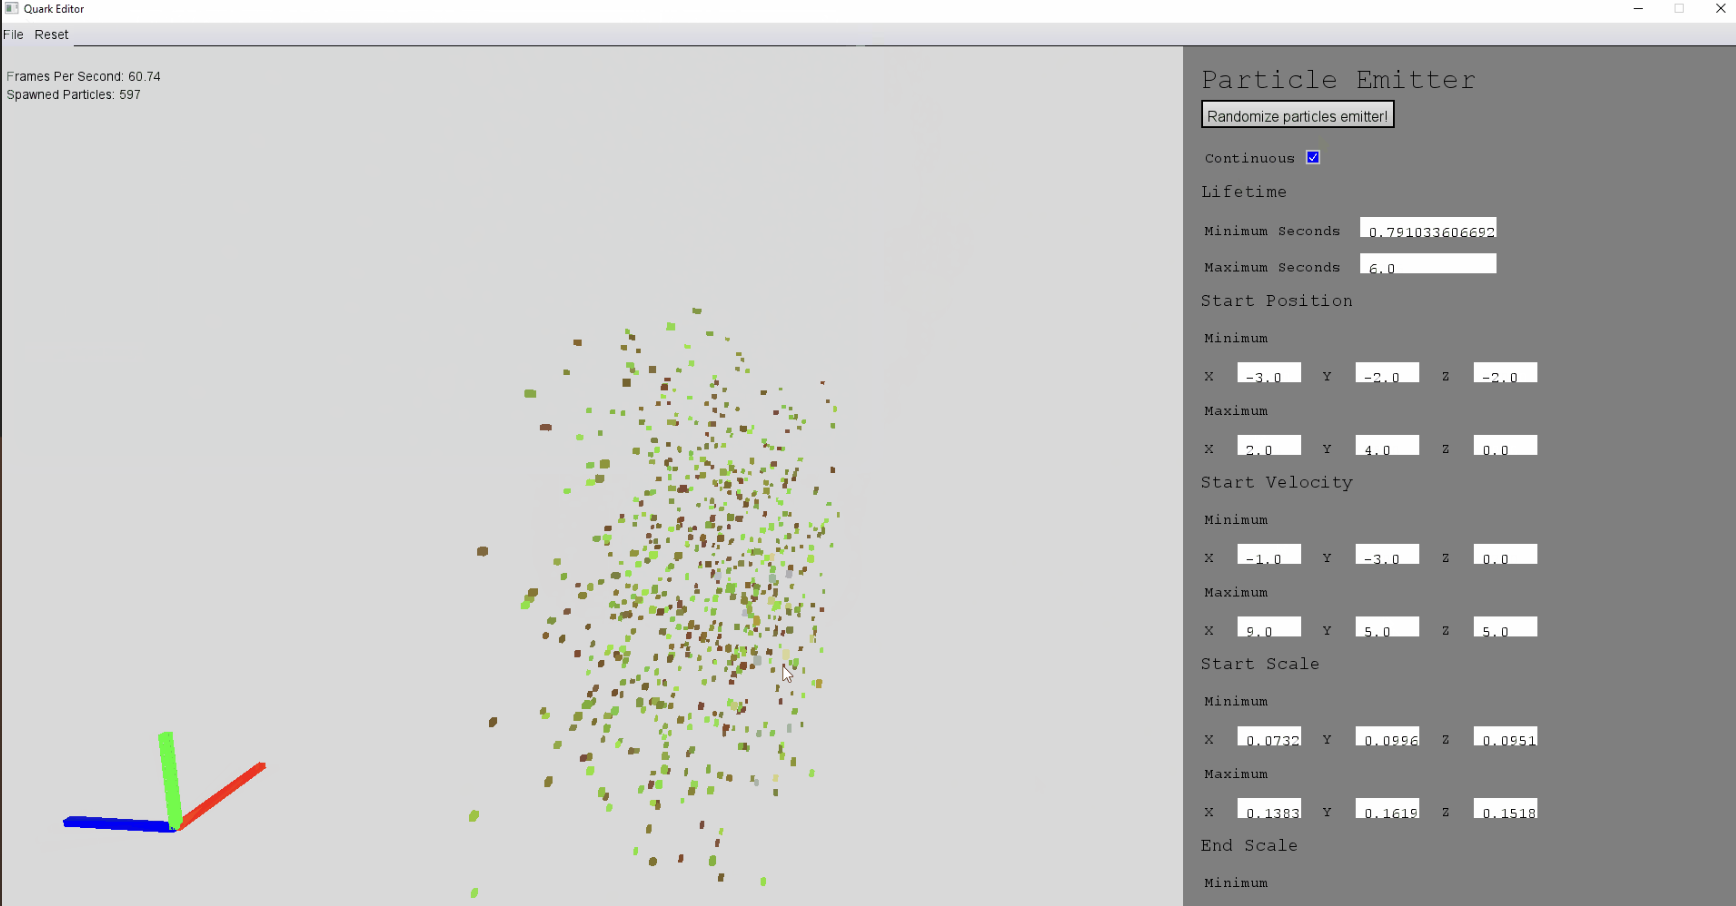Click the Lifetime Maximum Seconds field
Image resolution: width=1736 pixels, height=906 pixels.
1427,265
